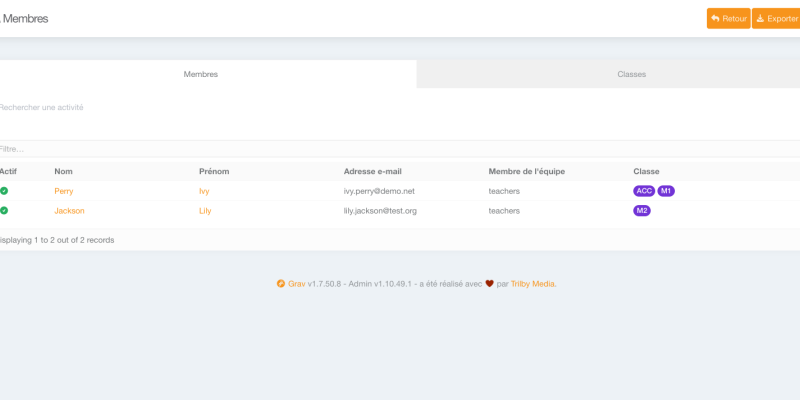Open the Lily first-name link
The image size is (800, 400).
tap(205, 211)
